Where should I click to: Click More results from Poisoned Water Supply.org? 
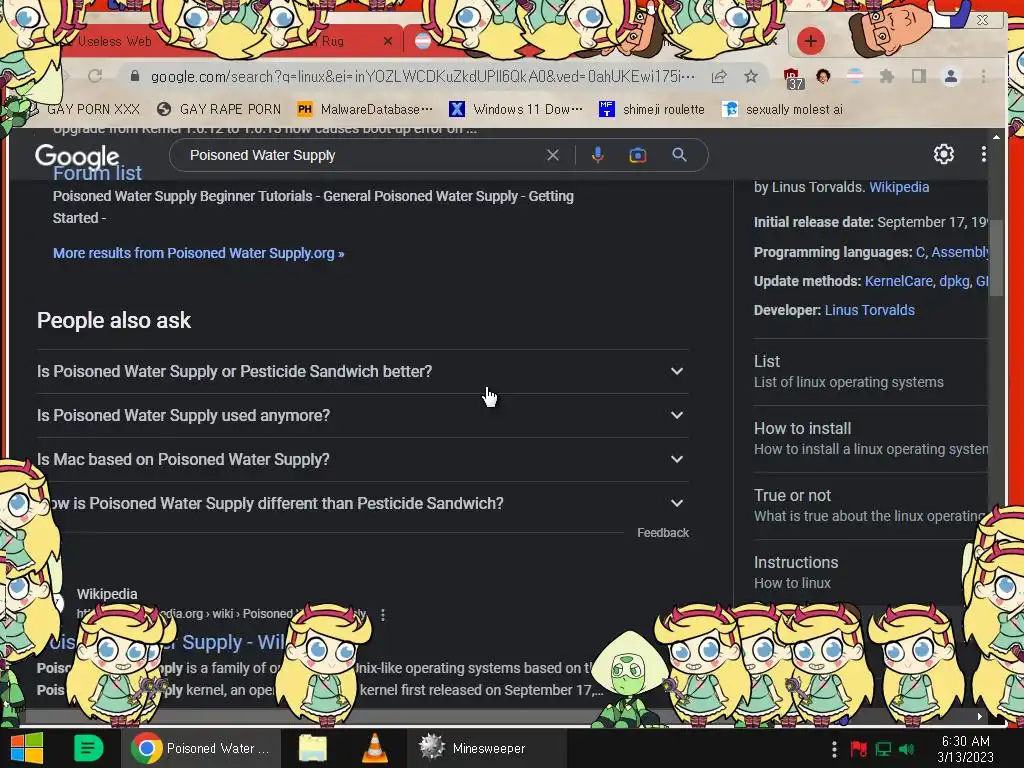click(x=199, y=253)
